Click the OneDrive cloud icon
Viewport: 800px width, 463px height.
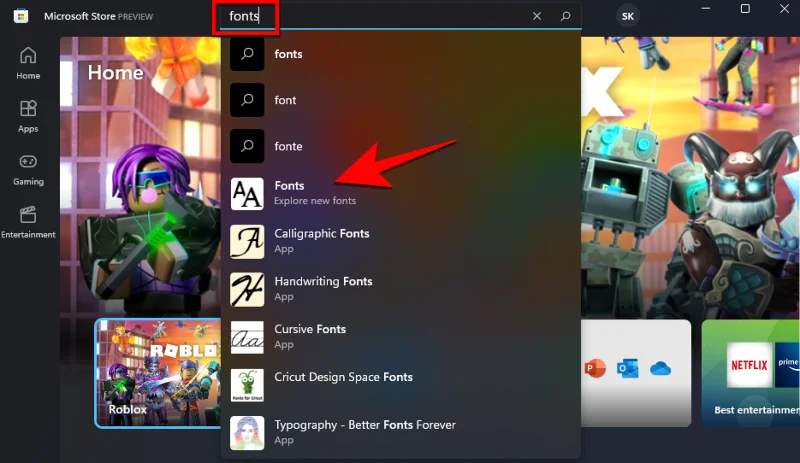660,368
